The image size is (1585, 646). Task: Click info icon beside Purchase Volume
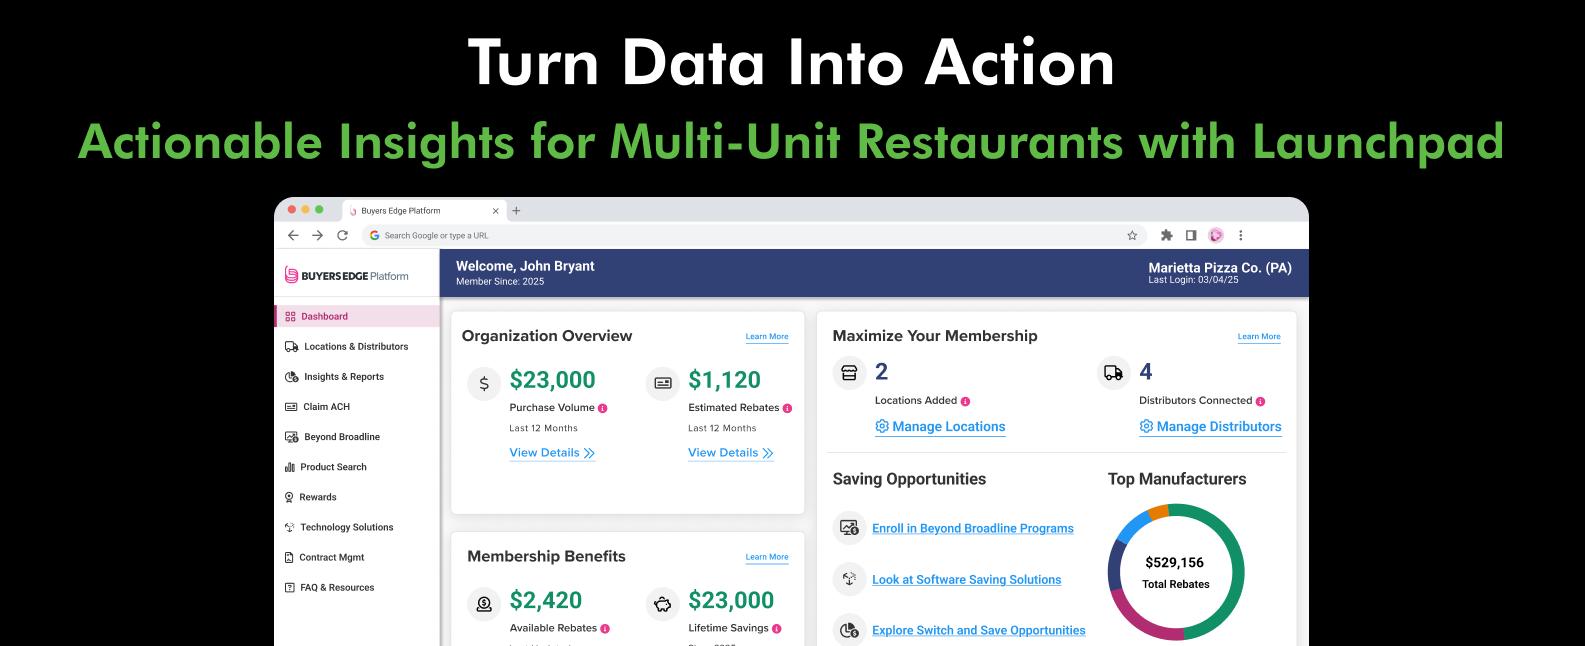pyautogui.click(x=603, y=408)
